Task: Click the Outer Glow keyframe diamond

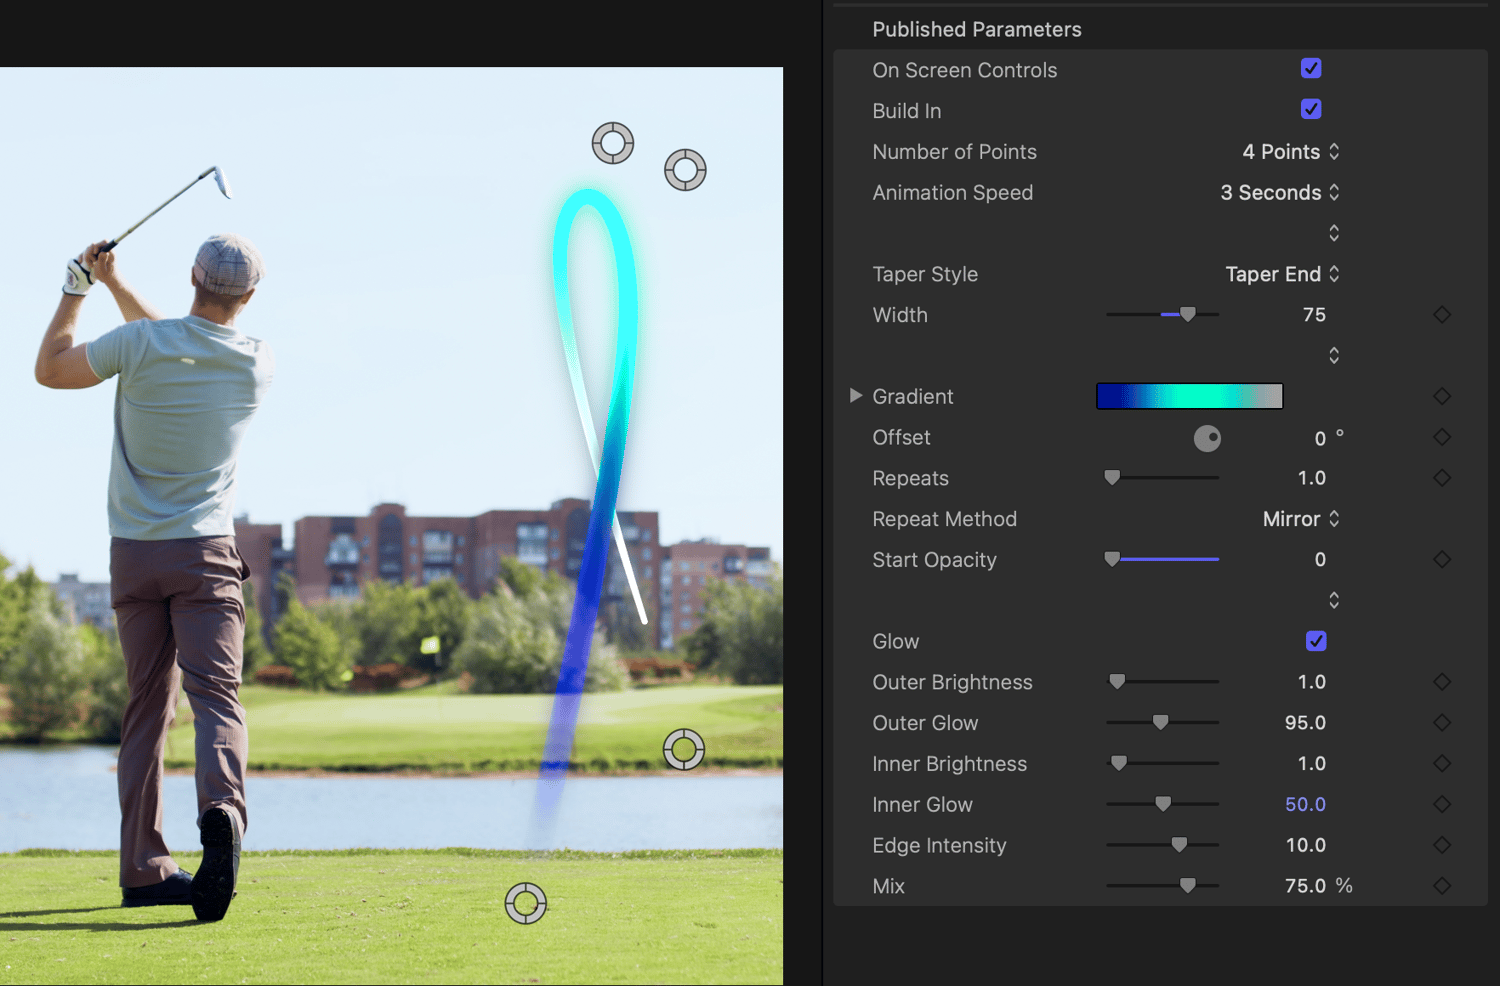Action: click(x=1442, y=723)
